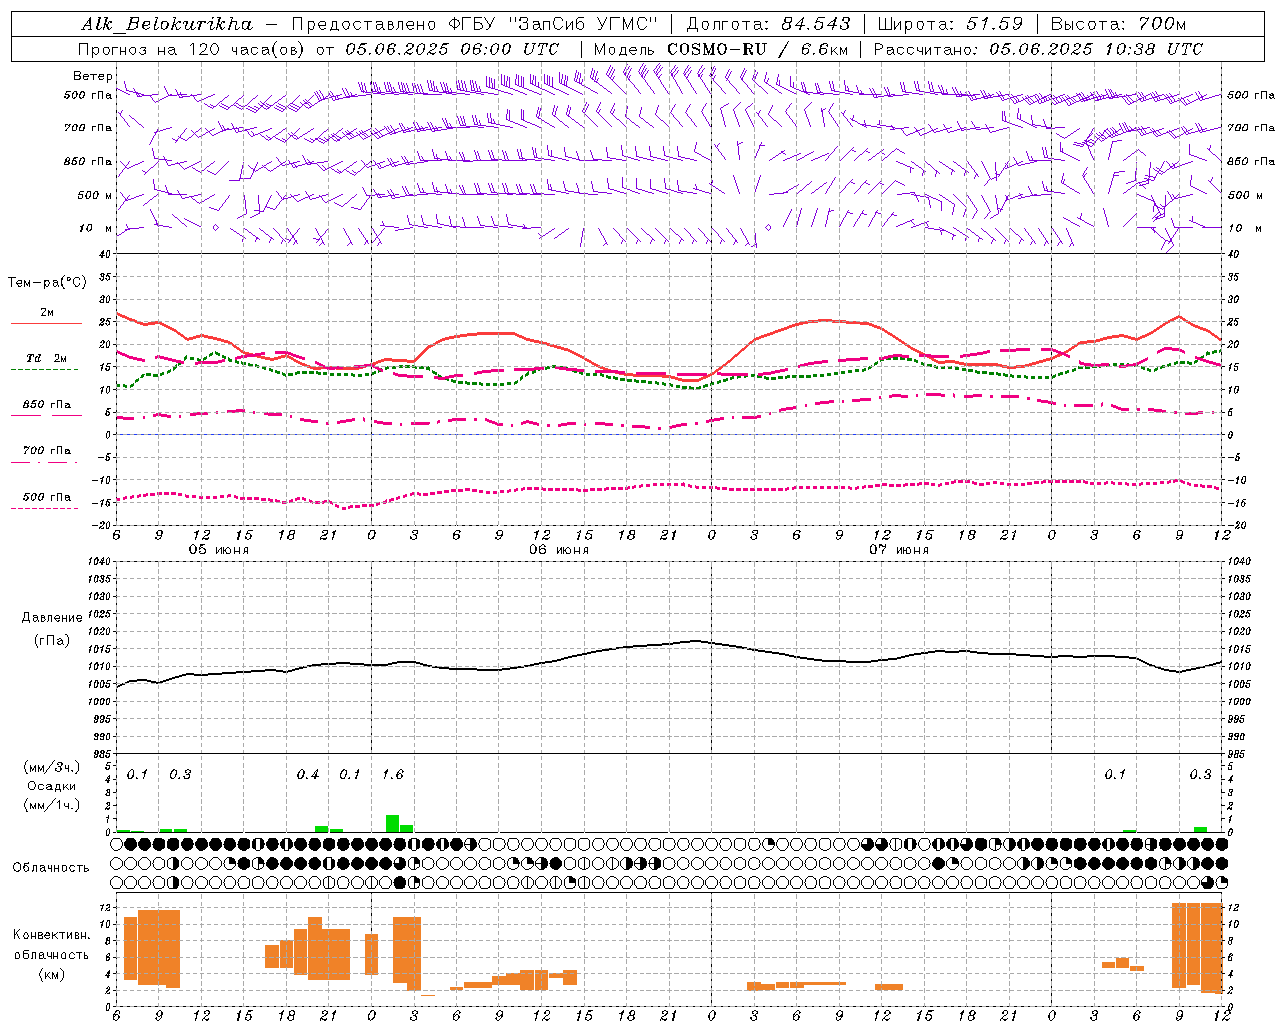Click the Облачность row label
This screenshot has height=1024, width=1280.
click(x=51, y=868)
